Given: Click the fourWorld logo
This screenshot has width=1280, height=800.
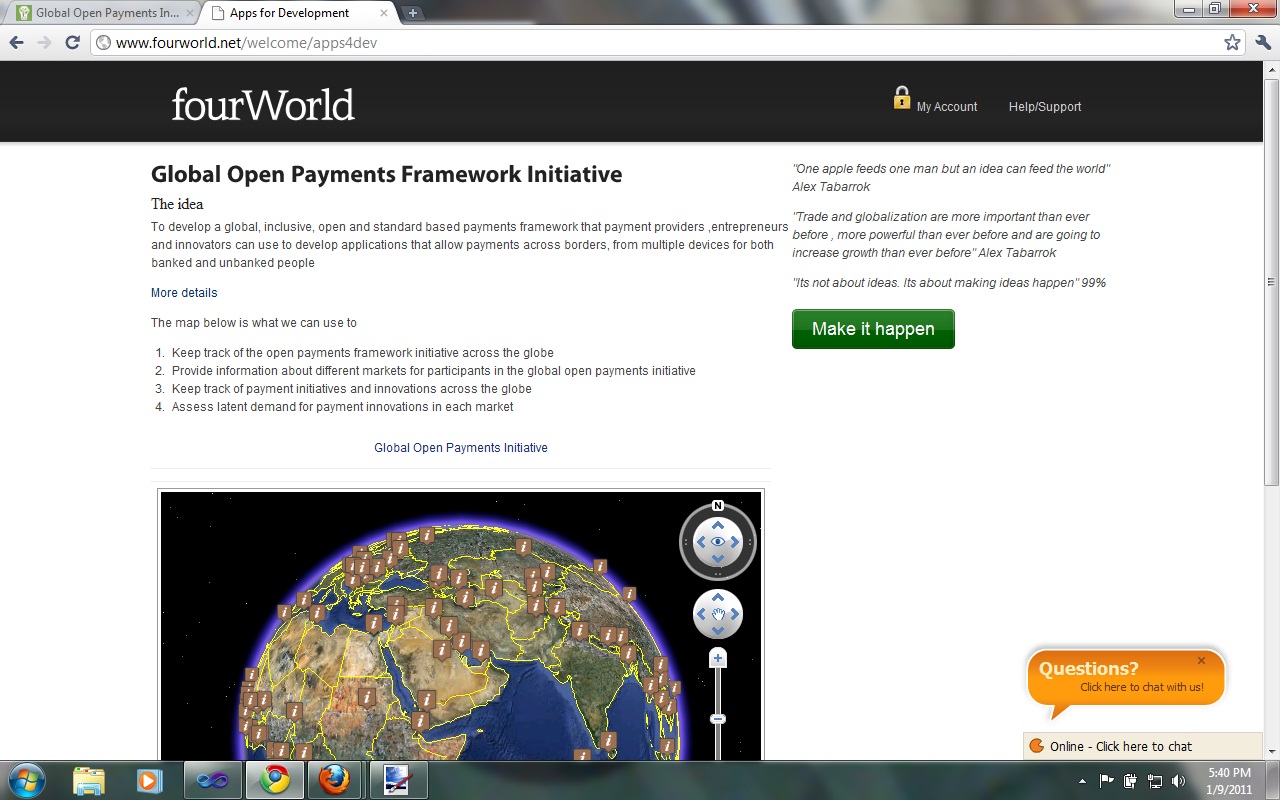Looking at the screenshot, I should (x=263, y=105).
